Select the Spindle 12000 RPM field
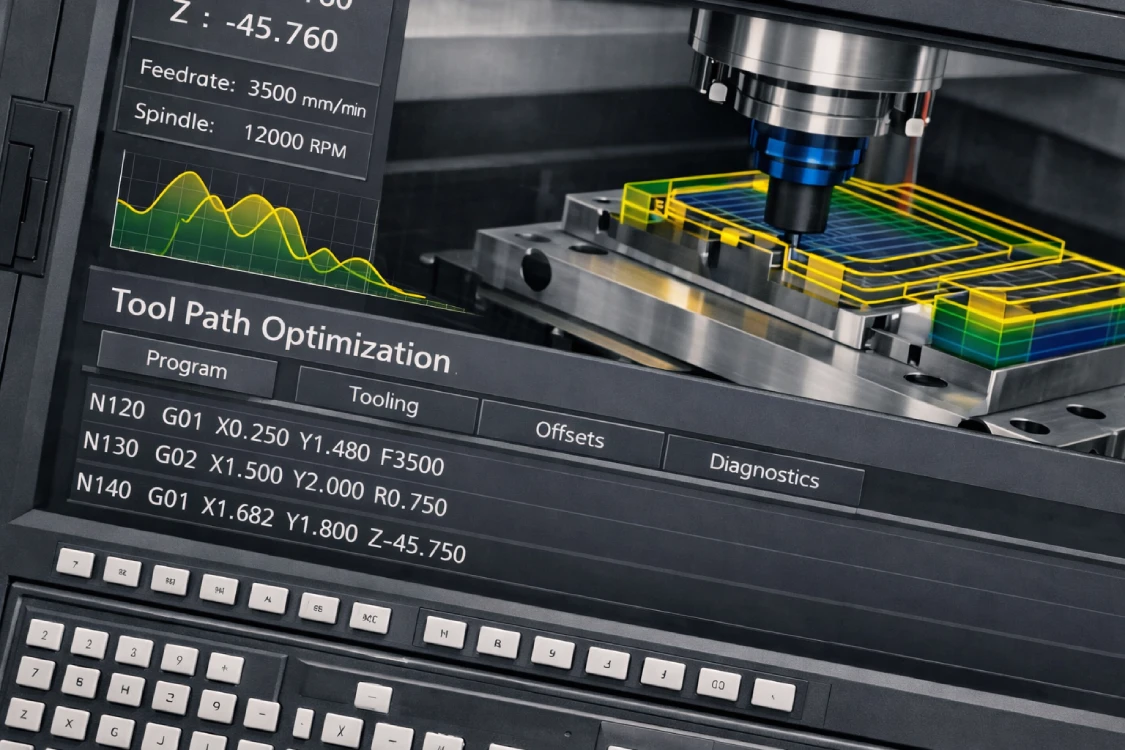This screenshot has width=1125, height=750. pyautogui.click(x=243, y=134)
